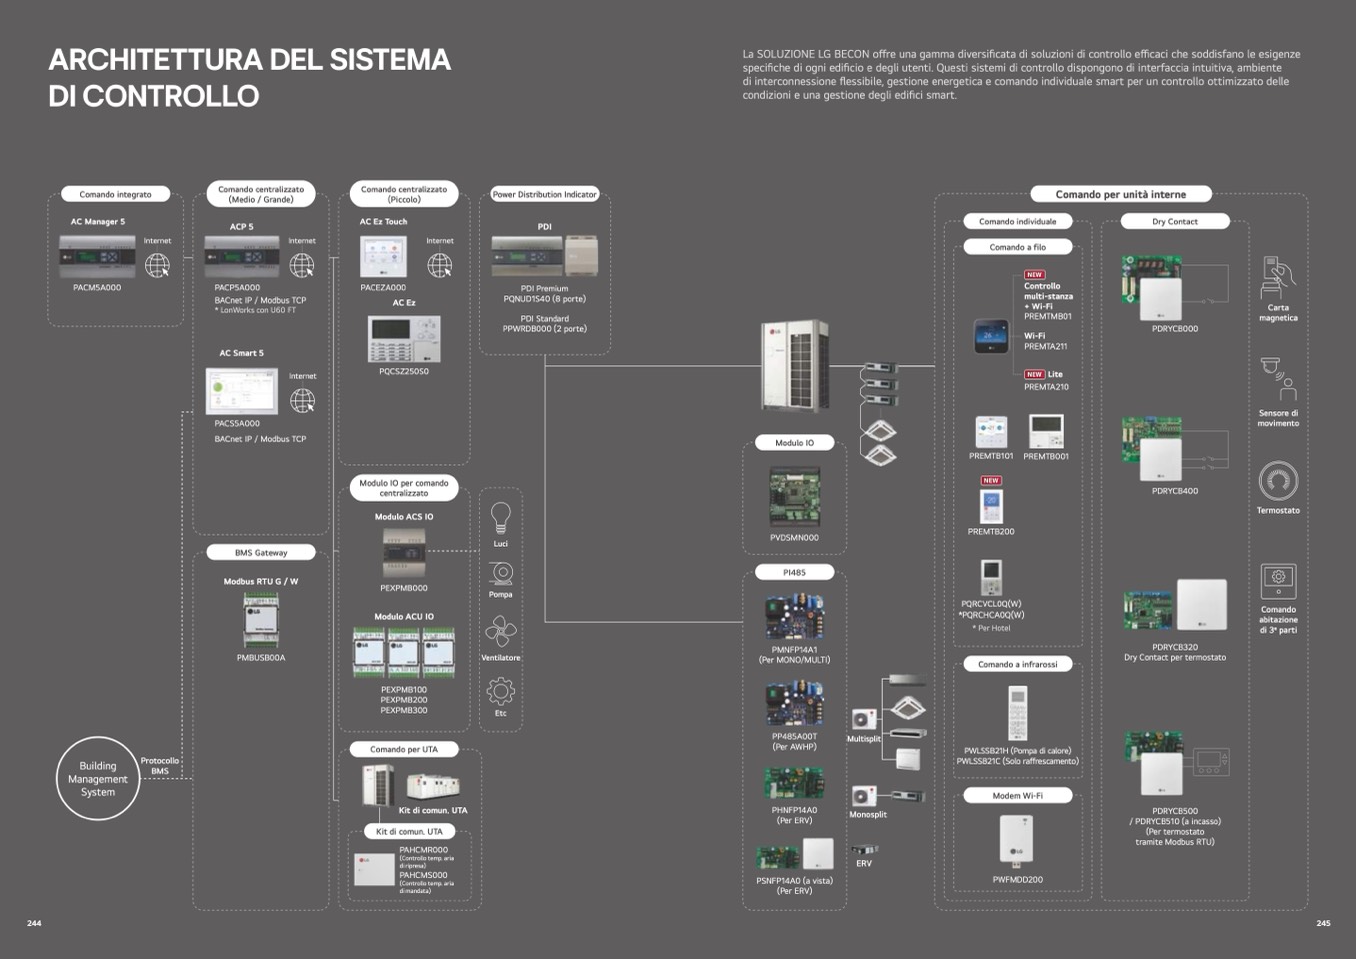The height and width of the screenshot is (959, 1356).
Task: Click the Internet globe icon beside AC Smart 5
Action: point(302,400)
